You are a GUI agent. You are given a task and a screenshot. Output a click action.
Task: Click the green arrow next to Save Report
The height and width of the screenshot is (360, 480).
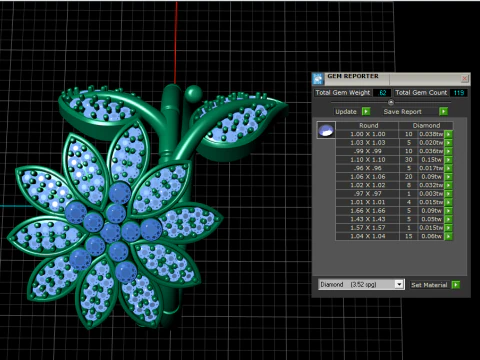pyautogui.click(x=443, y=111)
